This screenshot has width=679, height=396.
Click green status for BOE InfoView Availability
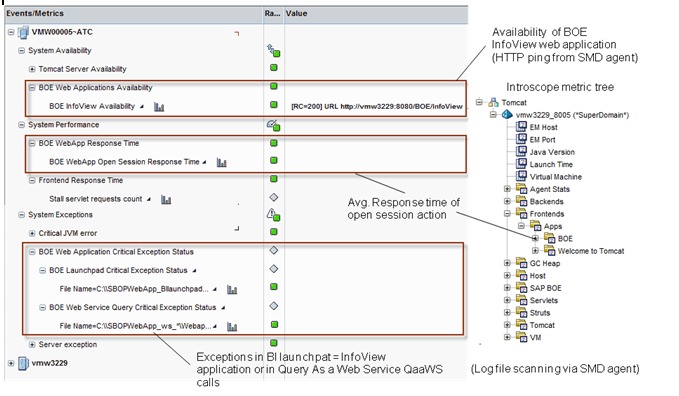(274, 104)
